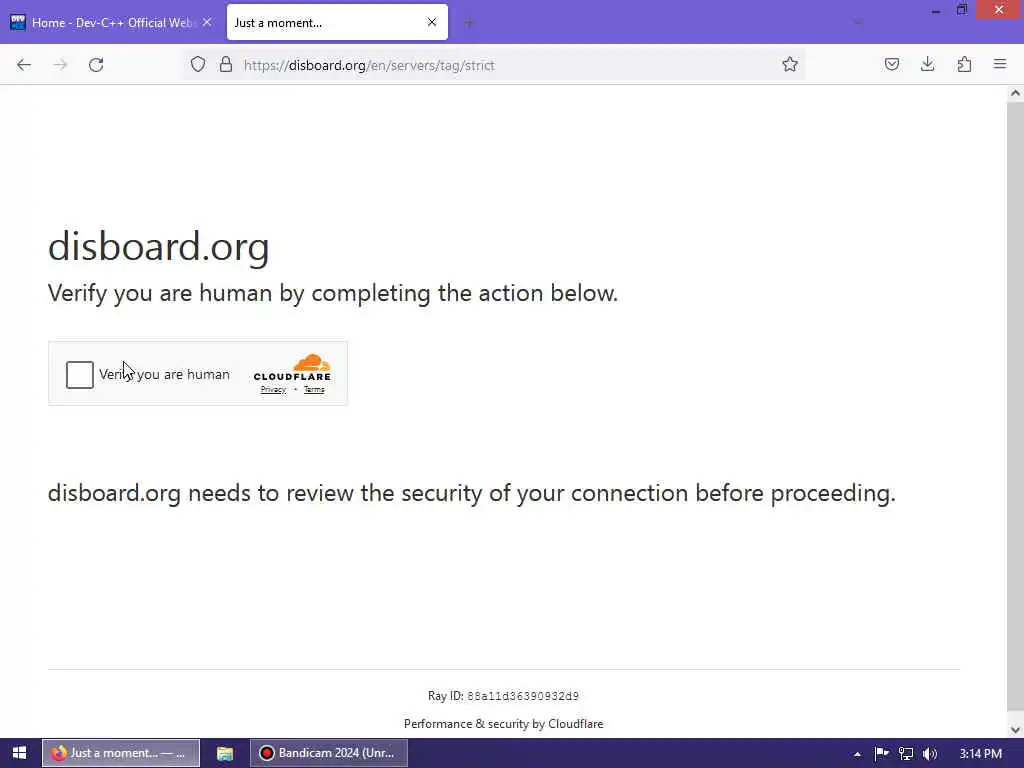Restore down the Firefox window

tap(962, 10)
